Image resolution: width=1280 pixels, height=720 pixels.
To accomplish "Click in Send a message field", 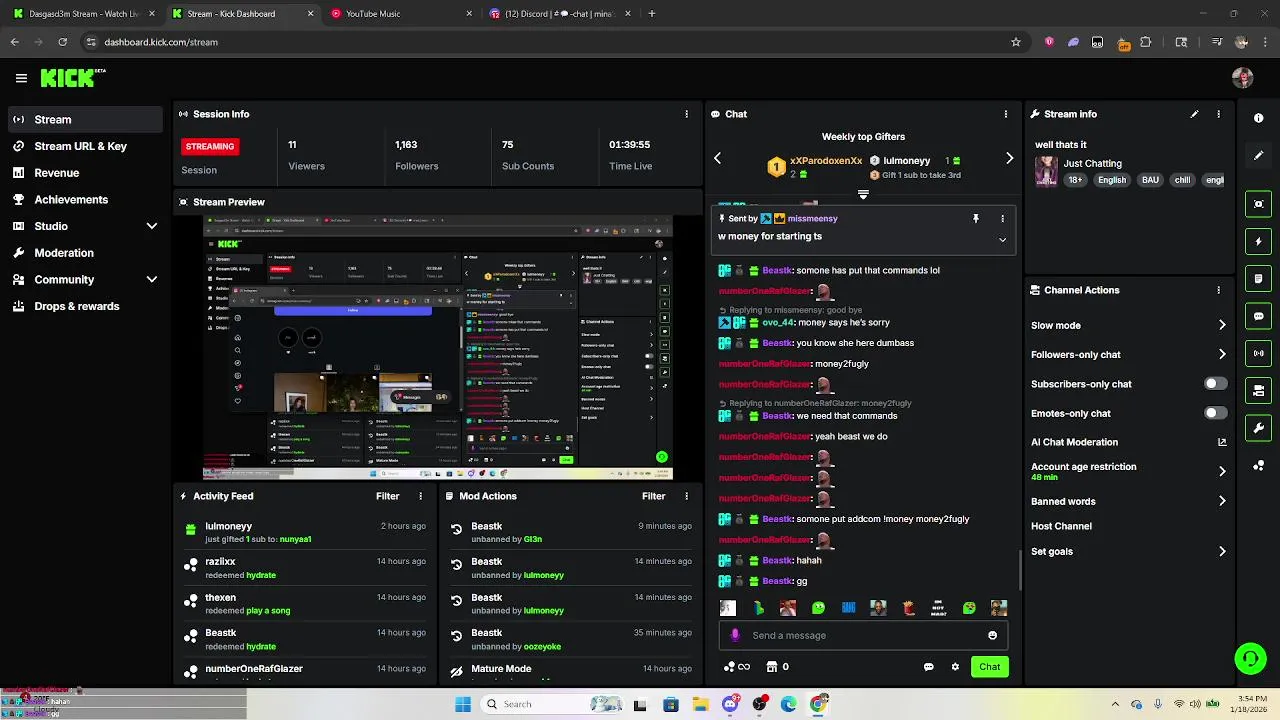I will [x=865, y=635].
